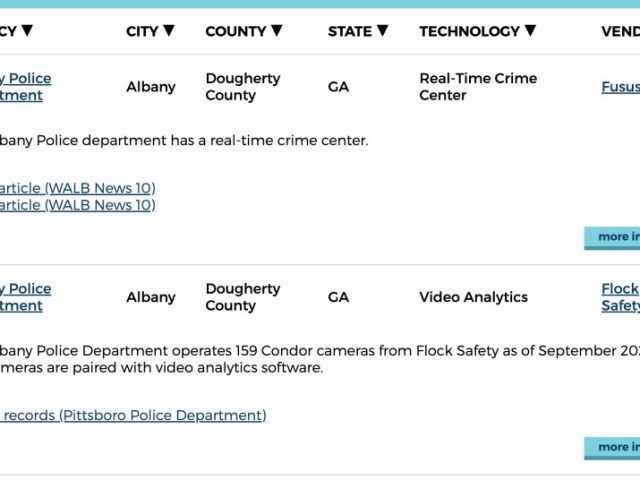Click the STATE column header text
This screenshot has width=640, height=480.
point(350,31)
